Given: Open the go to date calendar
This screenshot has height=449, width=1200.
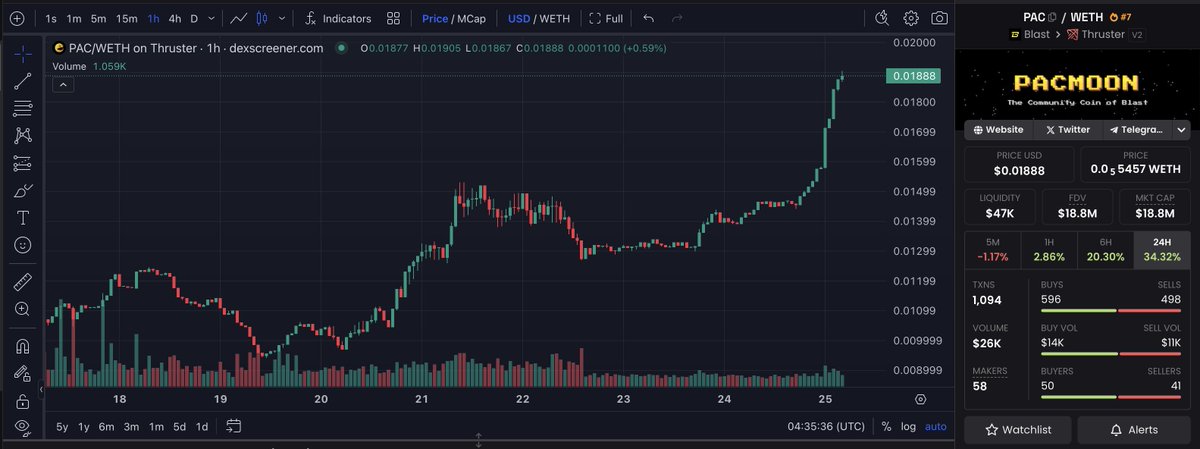Looking at the screenshot, I should pyautogui.click(x=233, y=427).
